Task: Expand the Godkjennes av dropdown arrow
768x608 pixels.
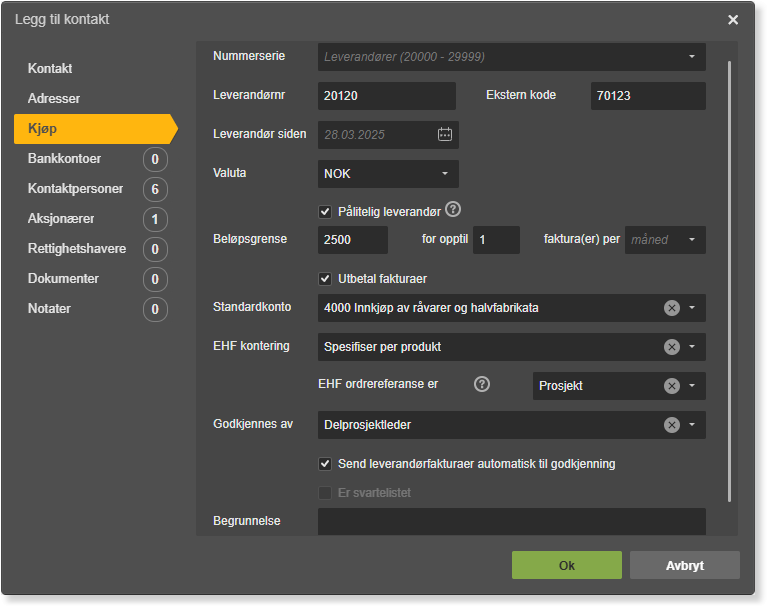Action: [692, 425]
